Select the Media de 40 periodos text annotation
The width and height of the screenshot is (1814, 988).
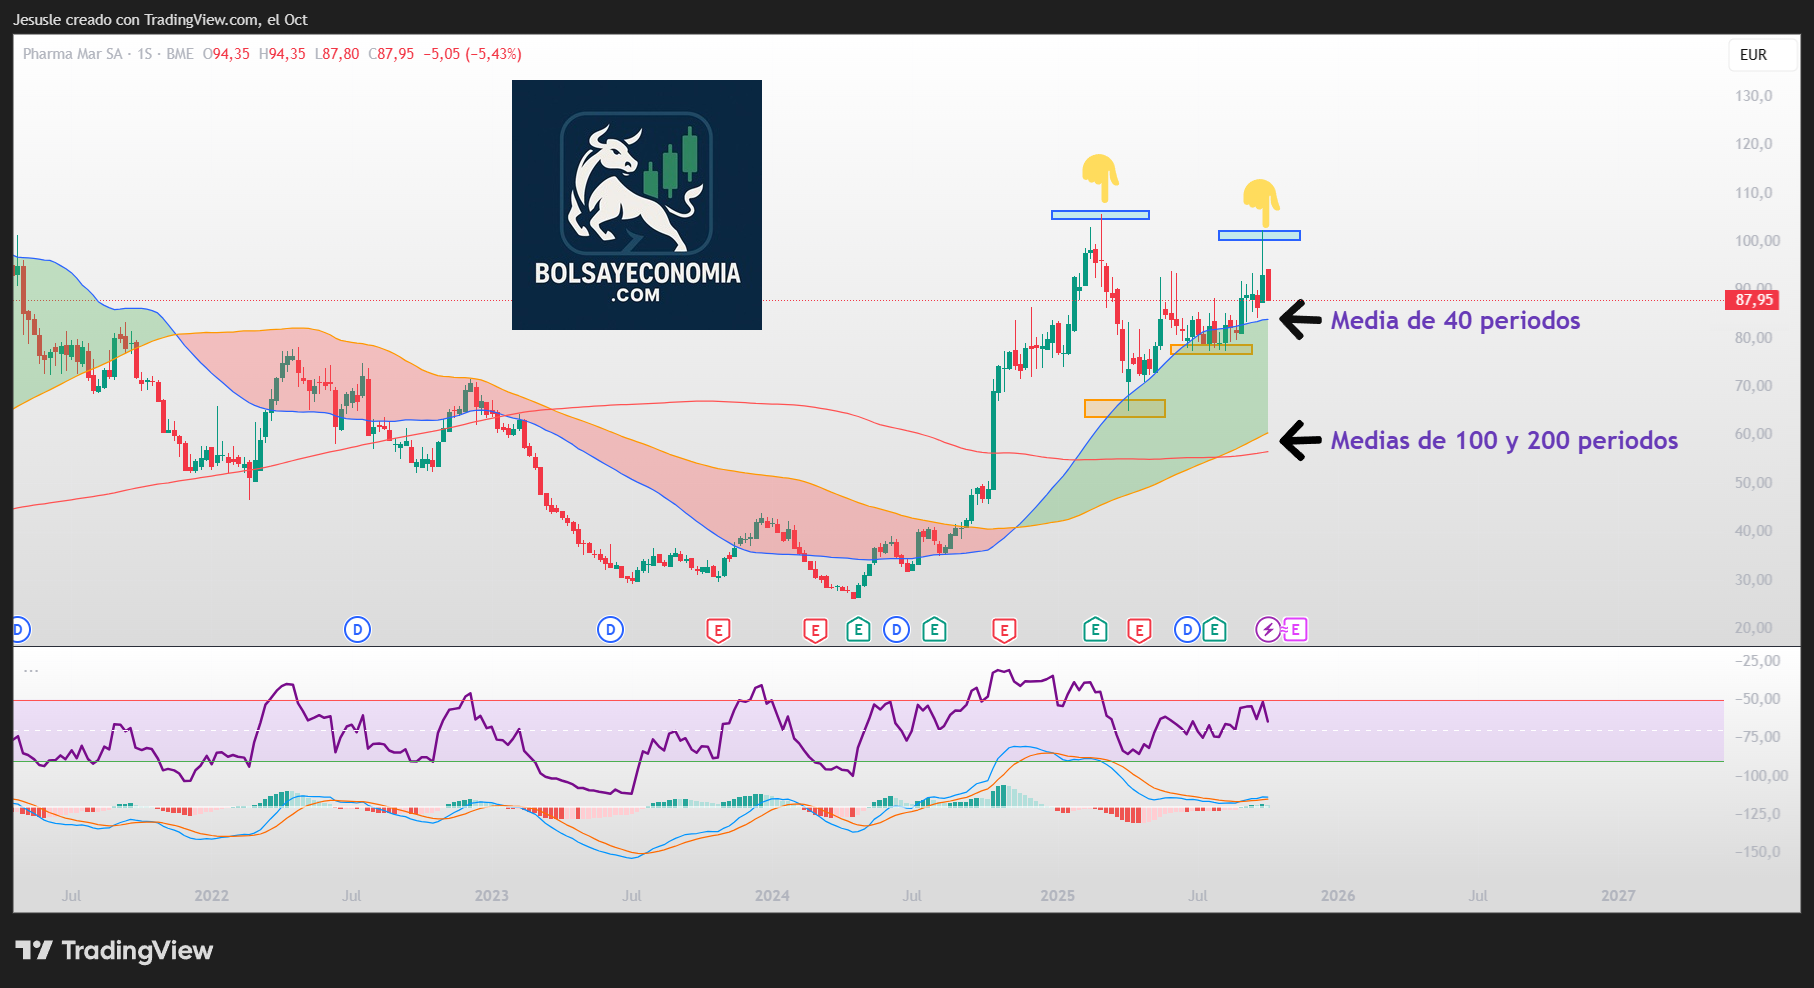click(x=1455, y=320)
